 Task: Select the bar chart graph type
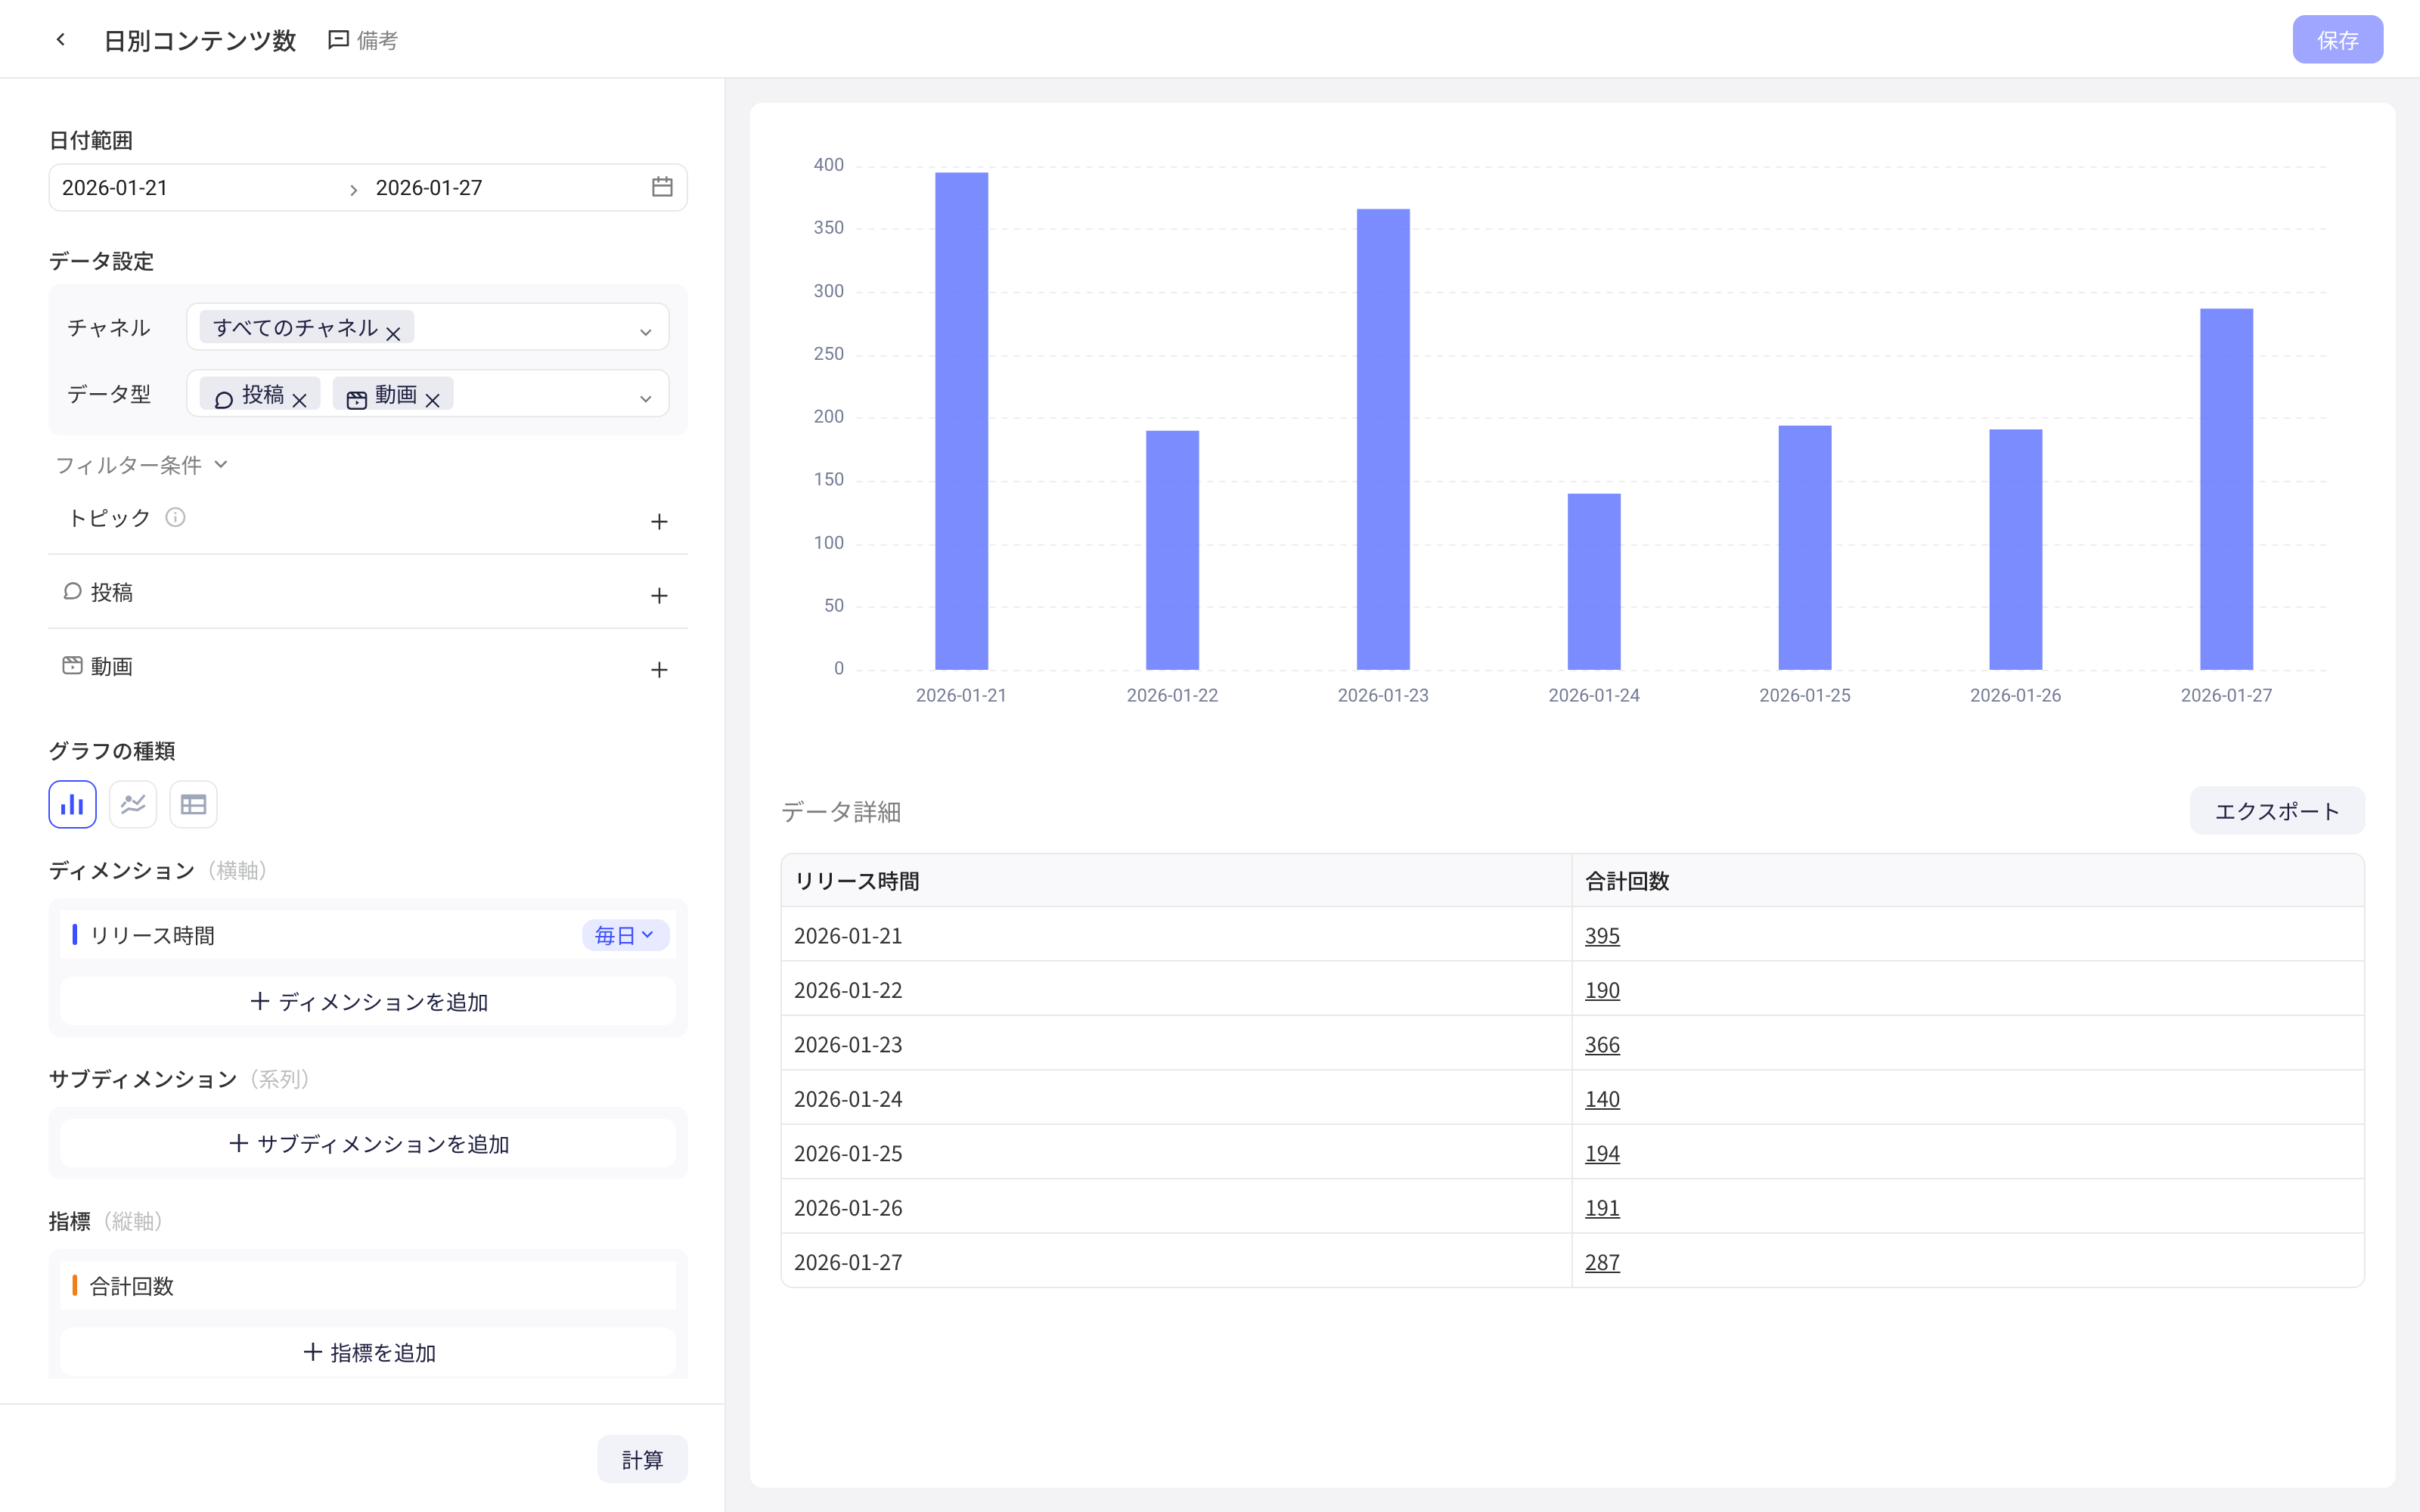(x=72, y=804)
